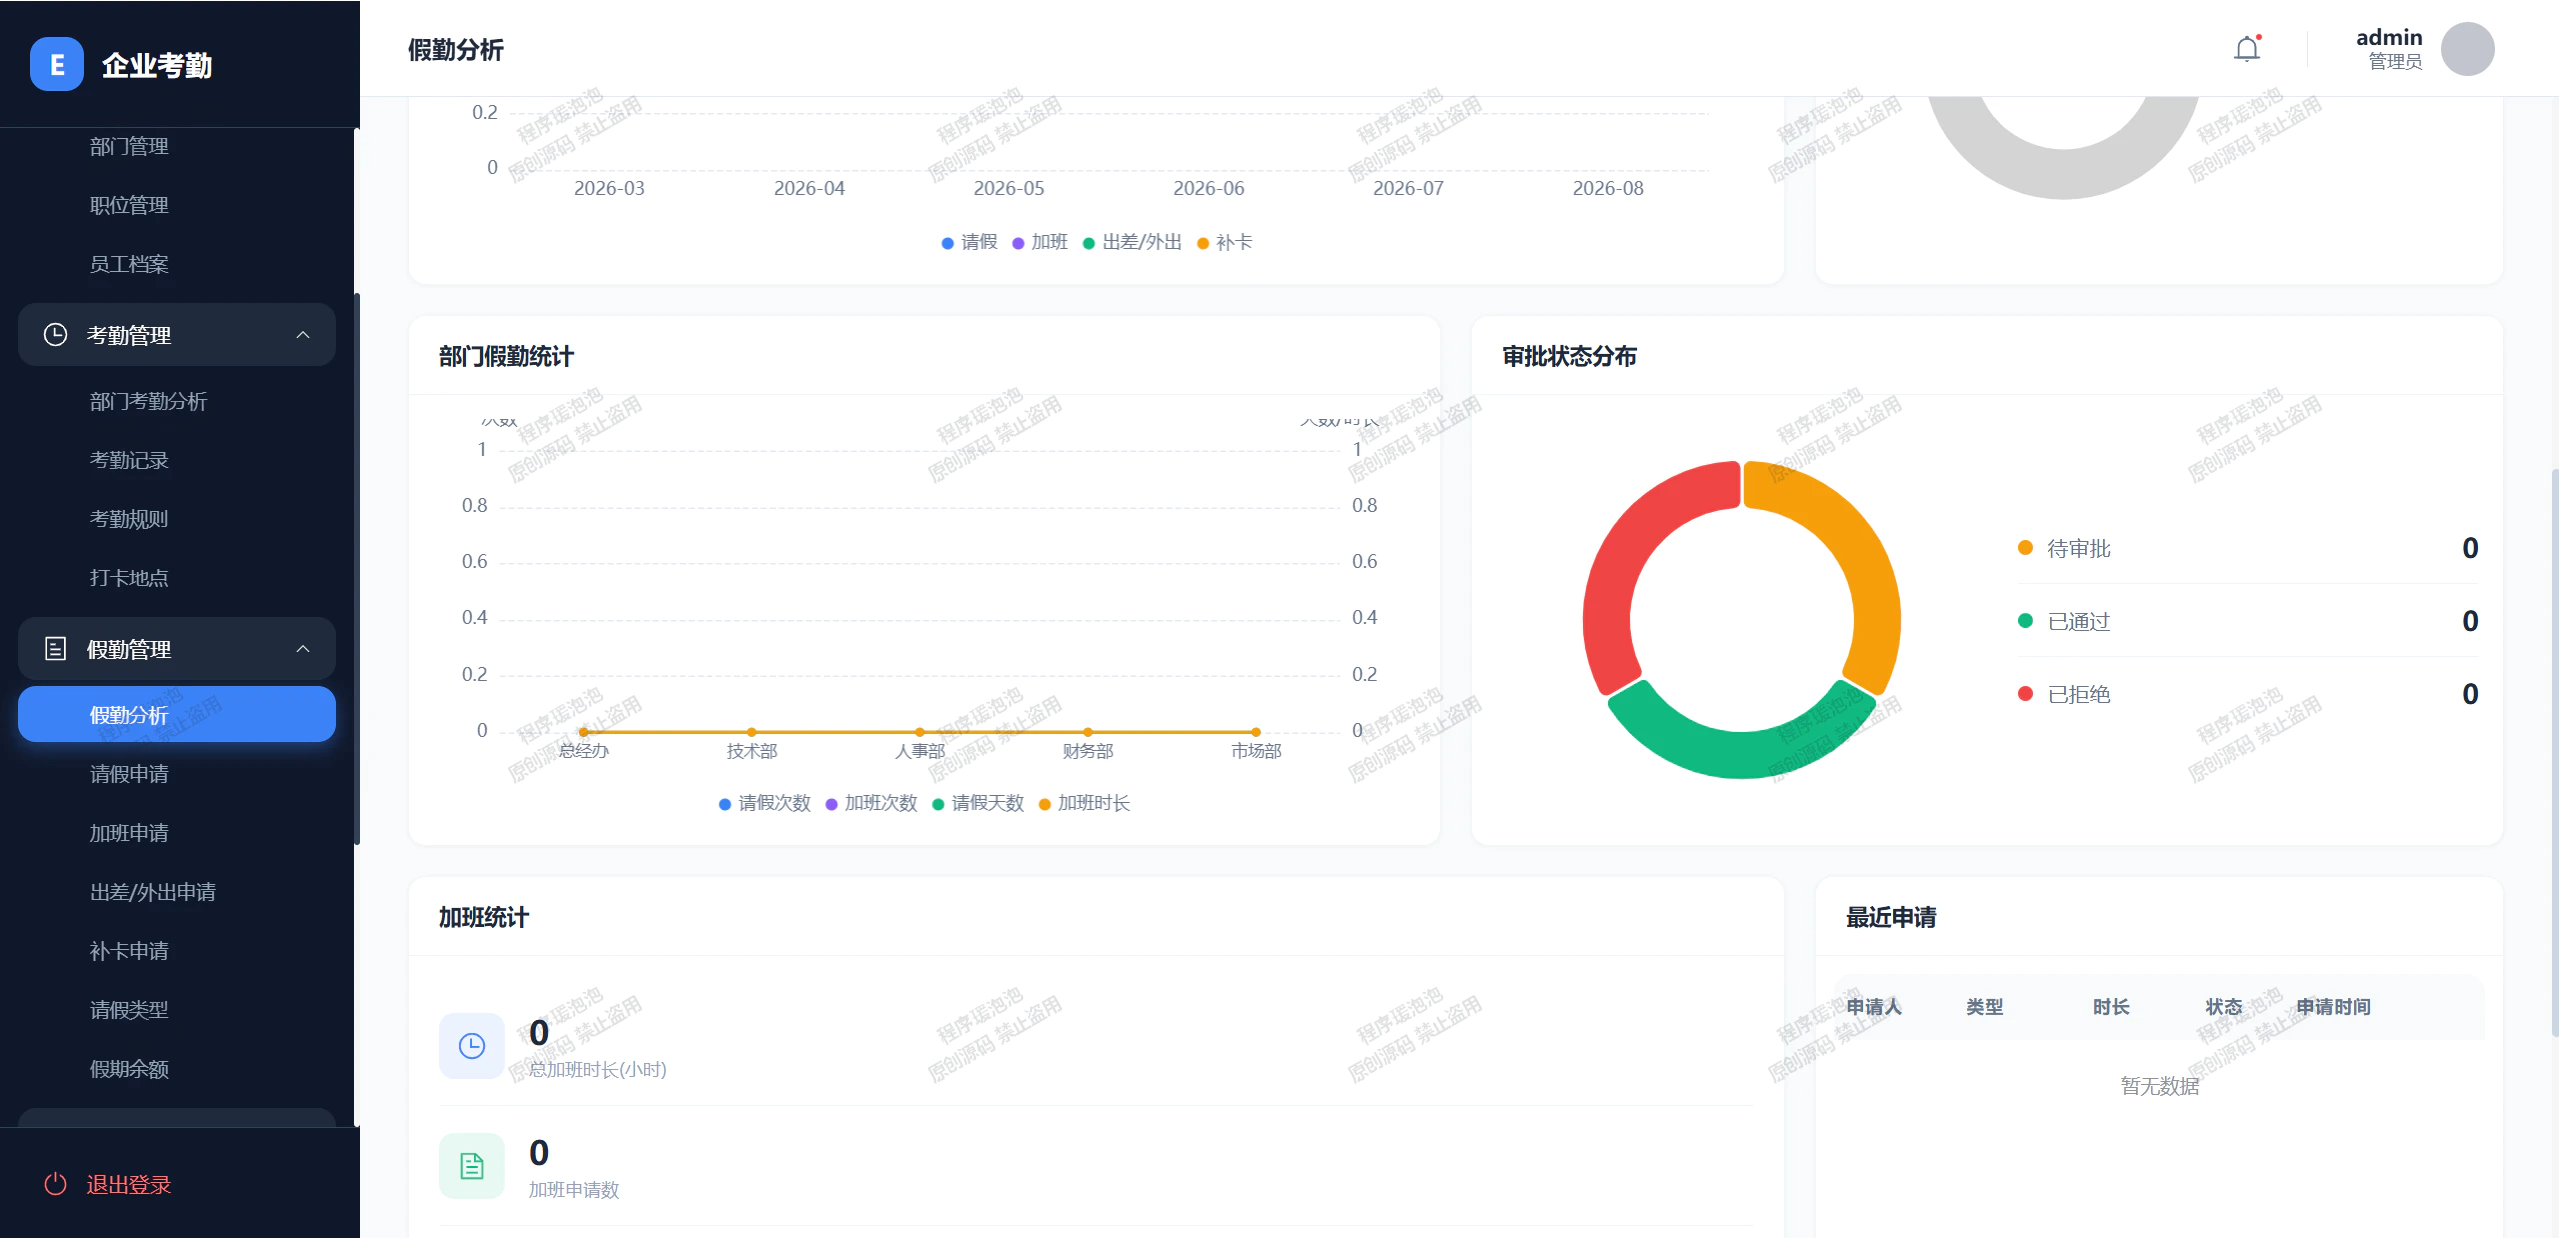Click the clock icon beside 考勤管理
This screenshot has height=1238, width=2559.
56,334
